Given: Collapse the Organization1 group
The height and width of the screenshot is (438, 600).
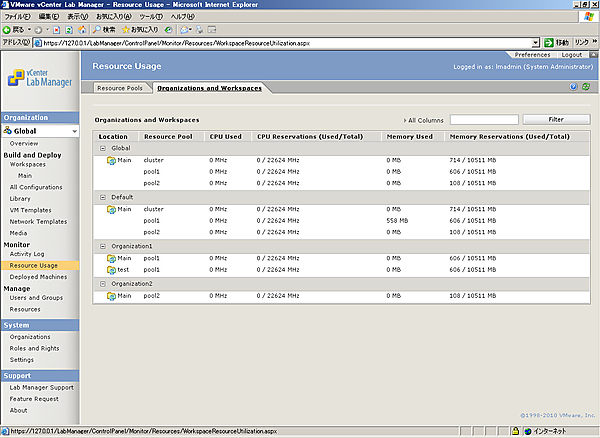Looking at the screenshot, I should [102, 245].
